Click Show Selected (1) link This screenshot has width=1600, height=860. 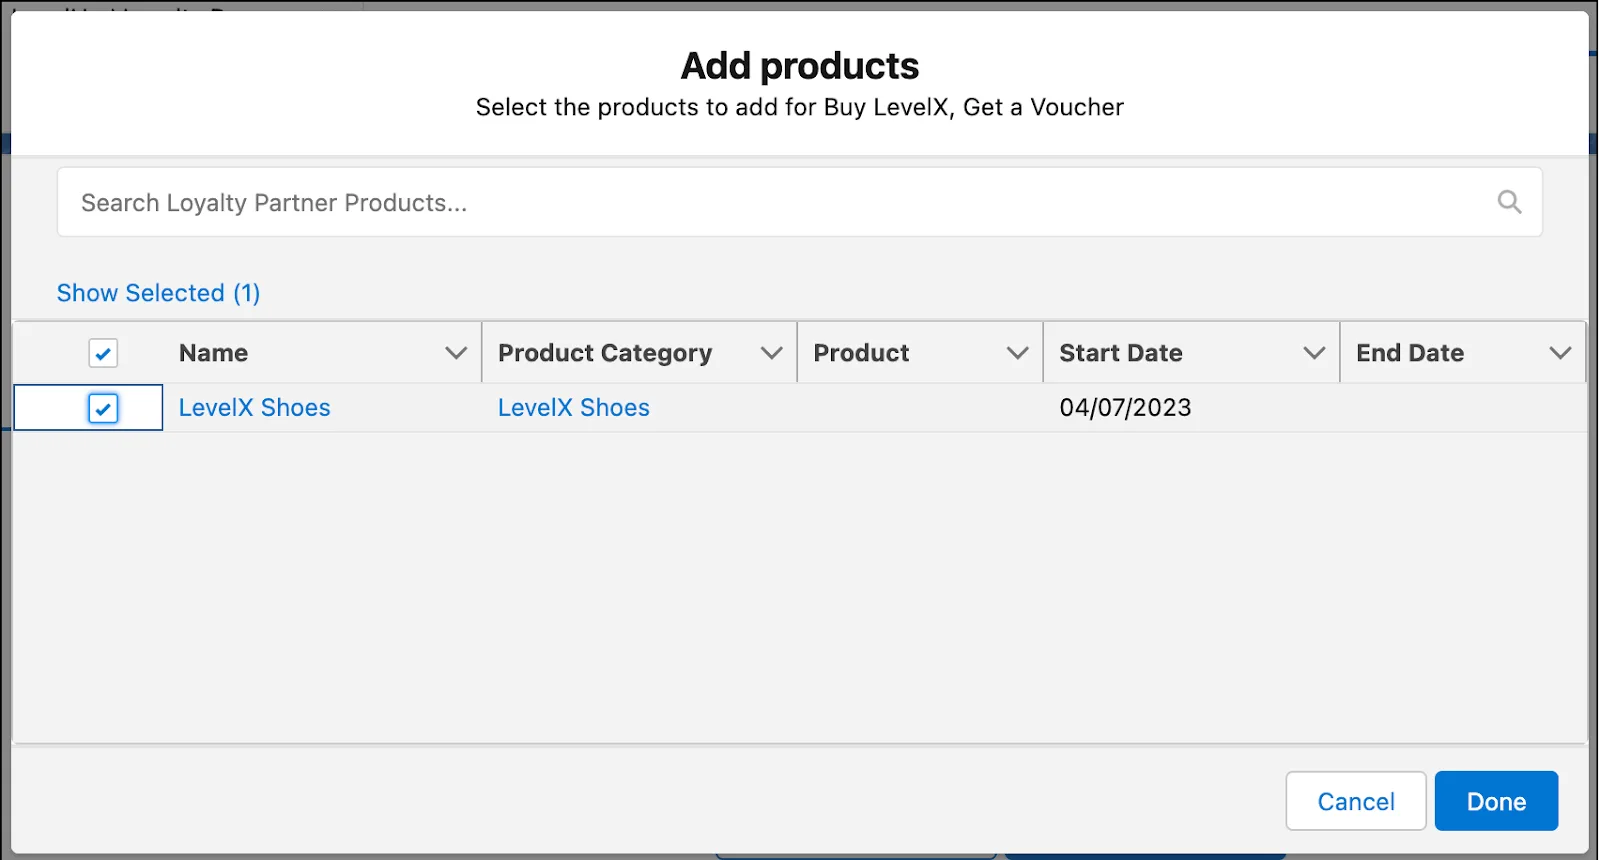(159, 293)
